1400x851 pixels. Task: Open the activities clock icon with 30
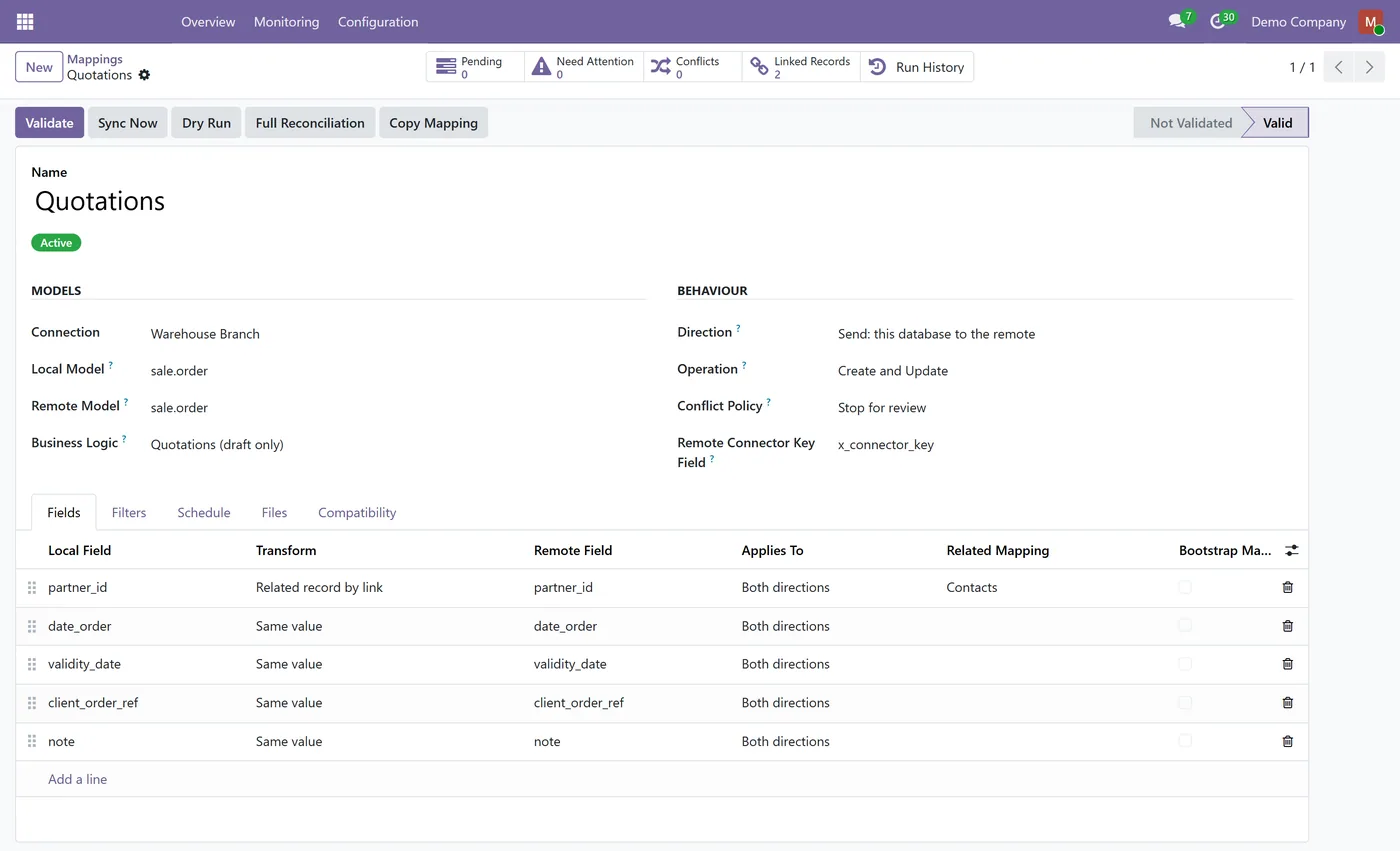pyautogui.click(x=1221, y=21)
